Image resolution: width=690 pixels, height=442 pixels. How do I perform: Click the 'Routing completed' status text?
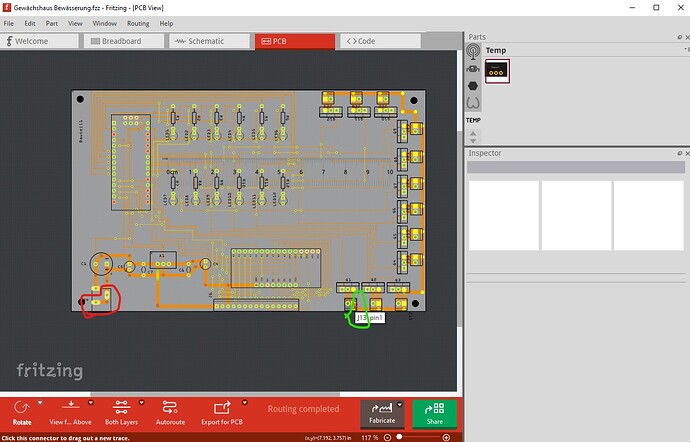coord(303,409)
